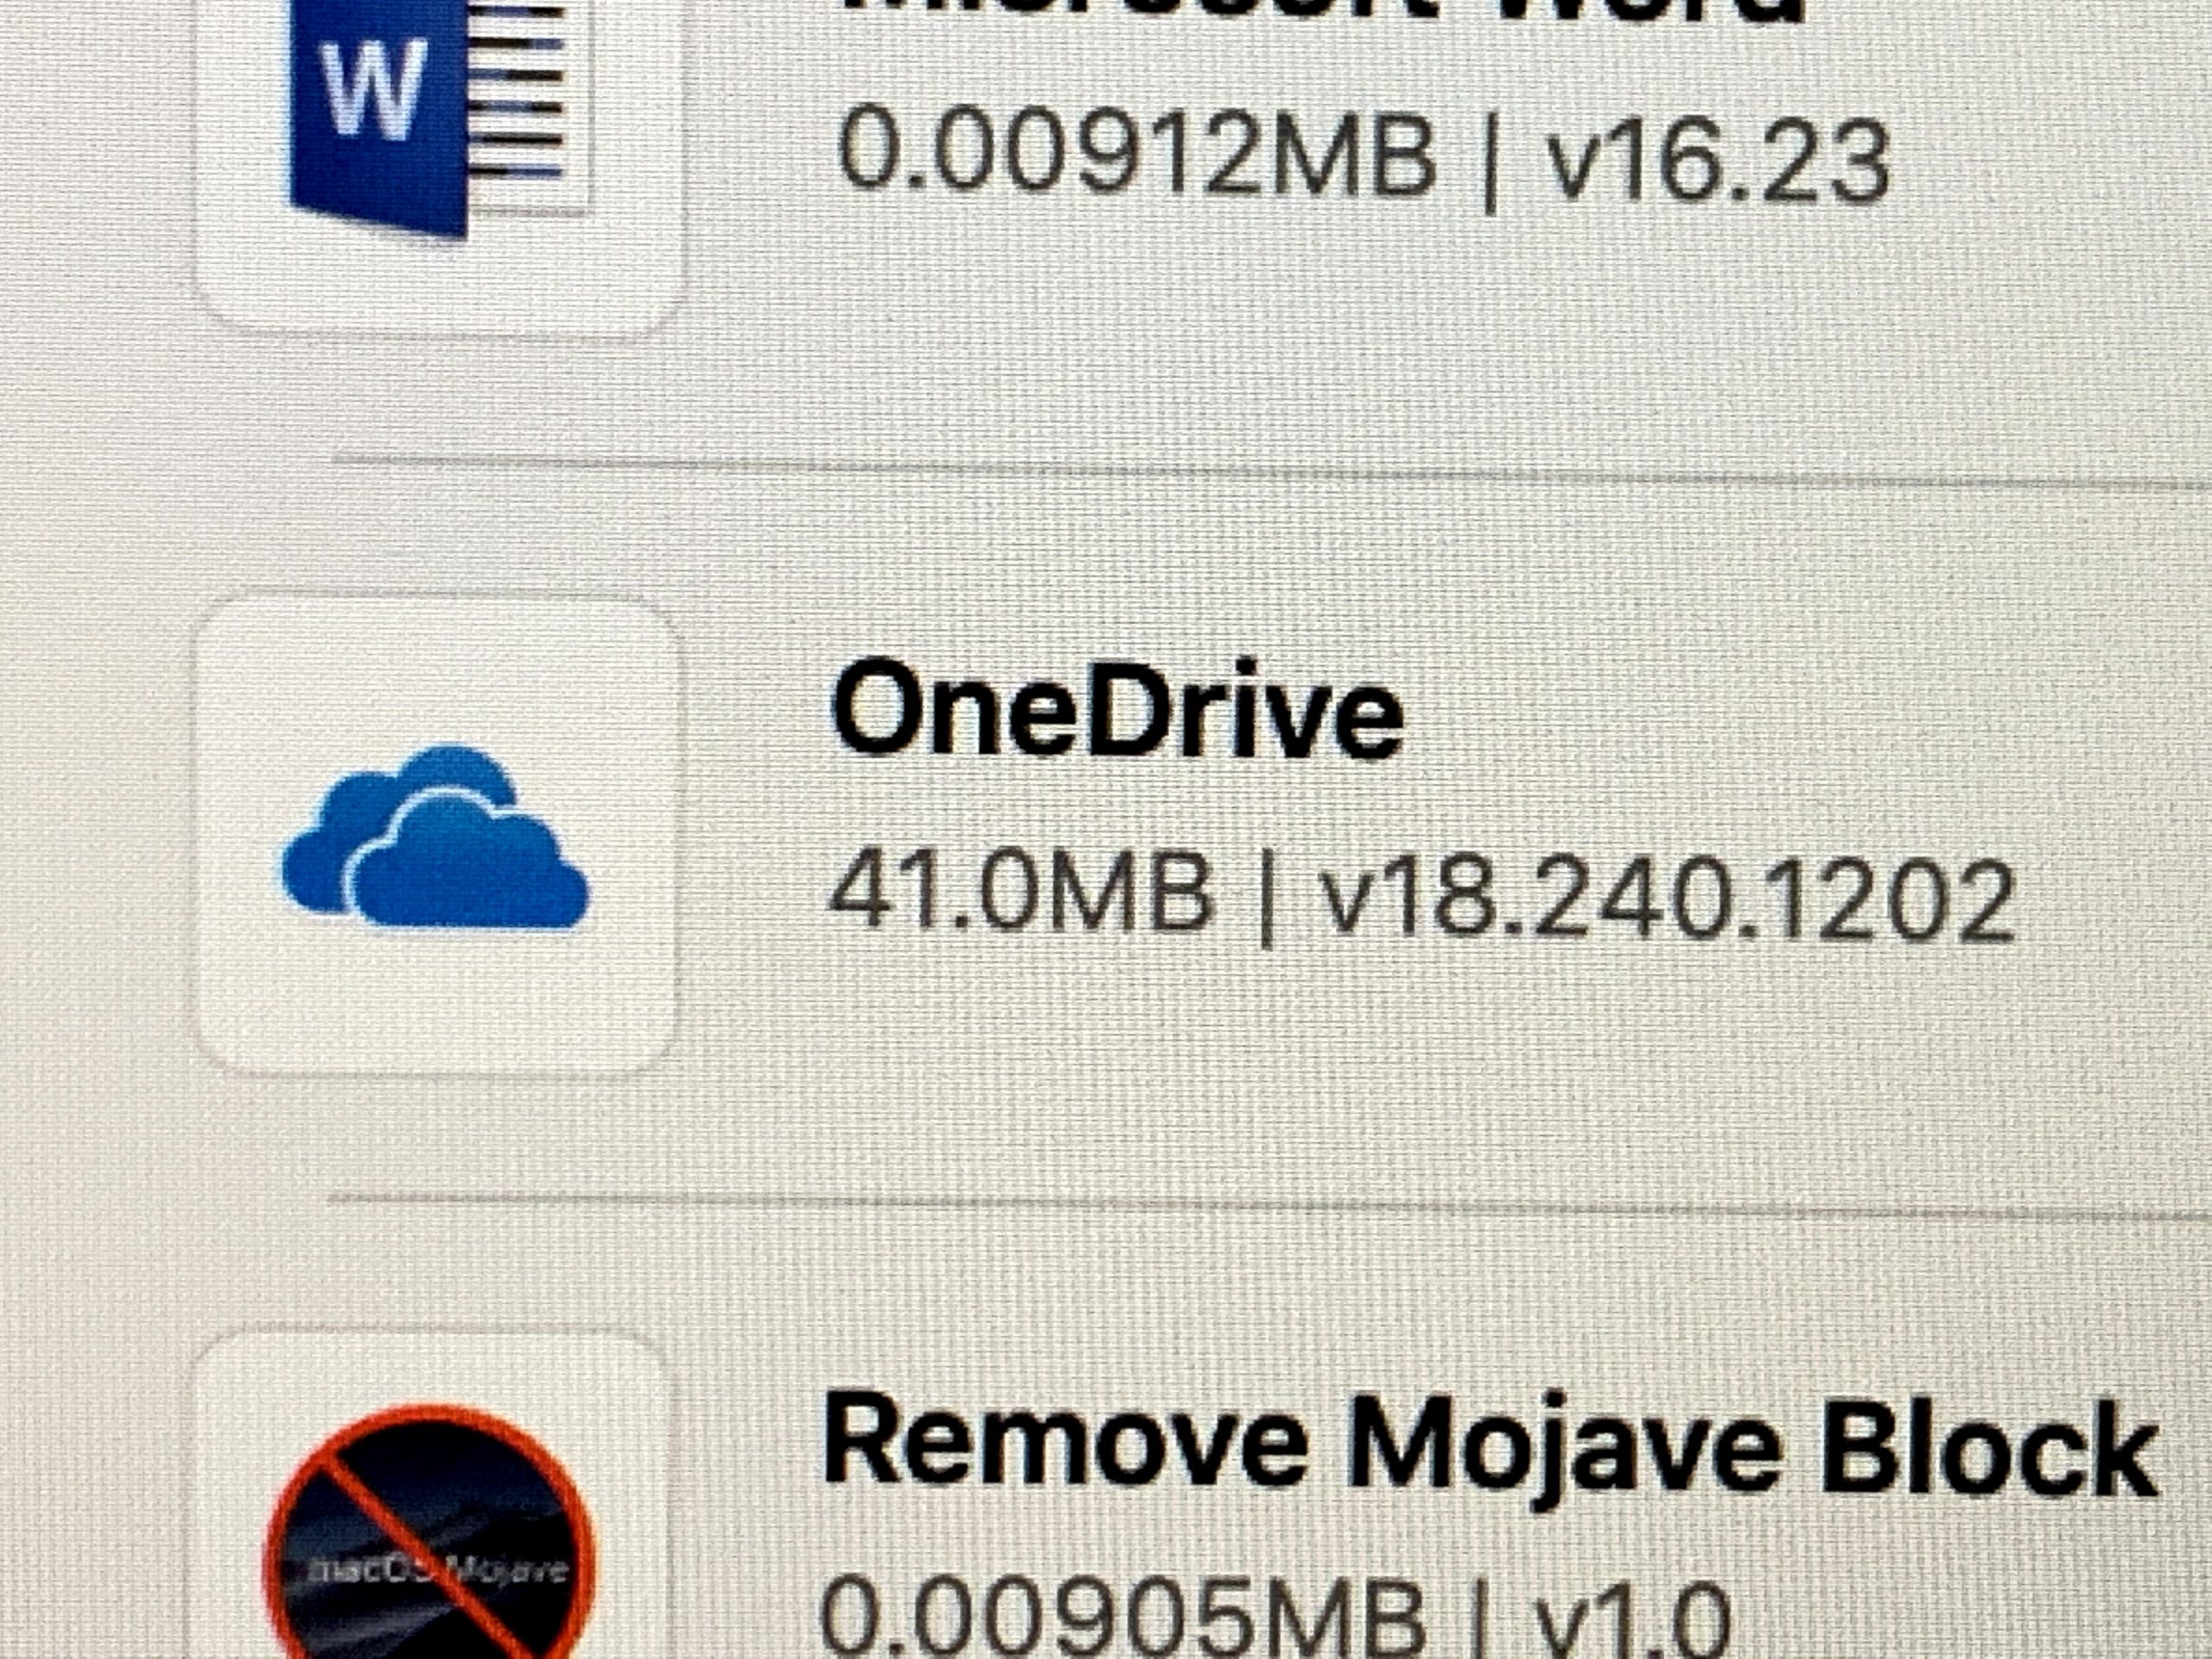Click the divider line above the OneDrive row
This screenshot has height=1659, width=2212.
coord(1270,472)
